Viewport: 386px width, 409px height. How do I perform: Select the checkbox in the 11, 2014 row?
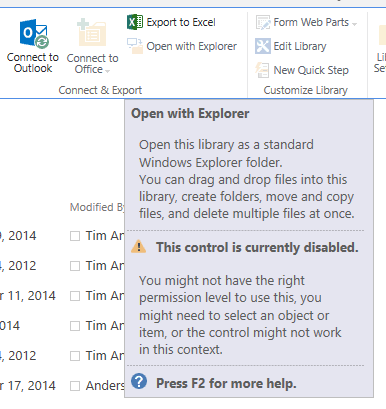pyautogui.click(x=75, y=296)
